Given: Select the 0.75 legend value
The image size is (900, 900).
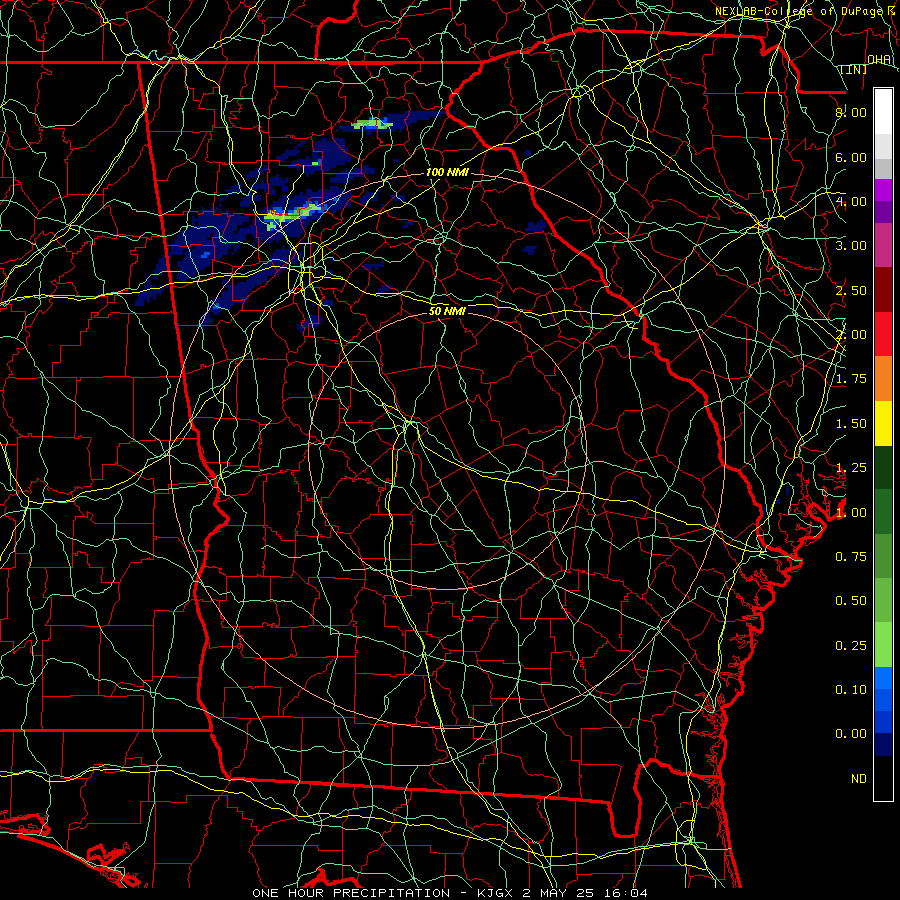Looking at the screenshot, I should pos(851,557).
